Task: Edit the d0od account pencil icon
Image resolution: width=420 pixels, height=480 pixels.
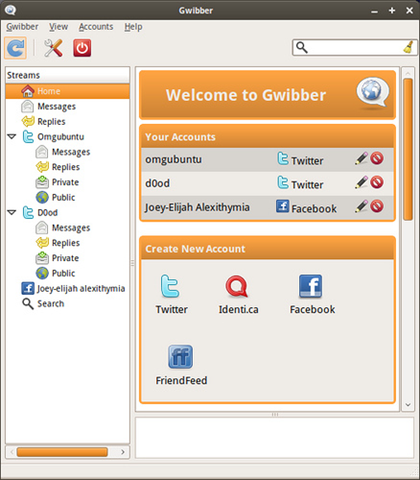Action: 361,182
